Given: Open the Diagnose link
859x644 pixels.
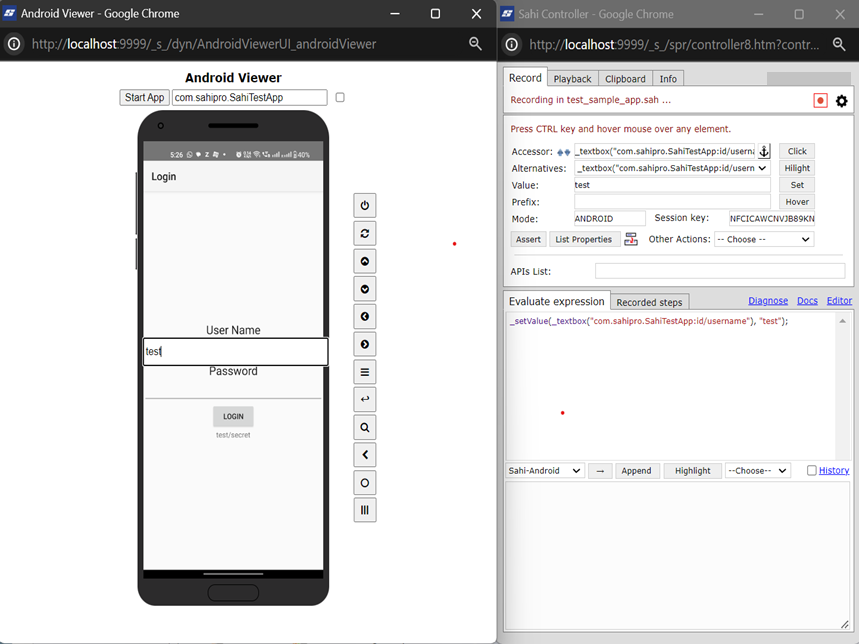Looking at the screenshot, I should pyautogui.click(x=768, y=301).
